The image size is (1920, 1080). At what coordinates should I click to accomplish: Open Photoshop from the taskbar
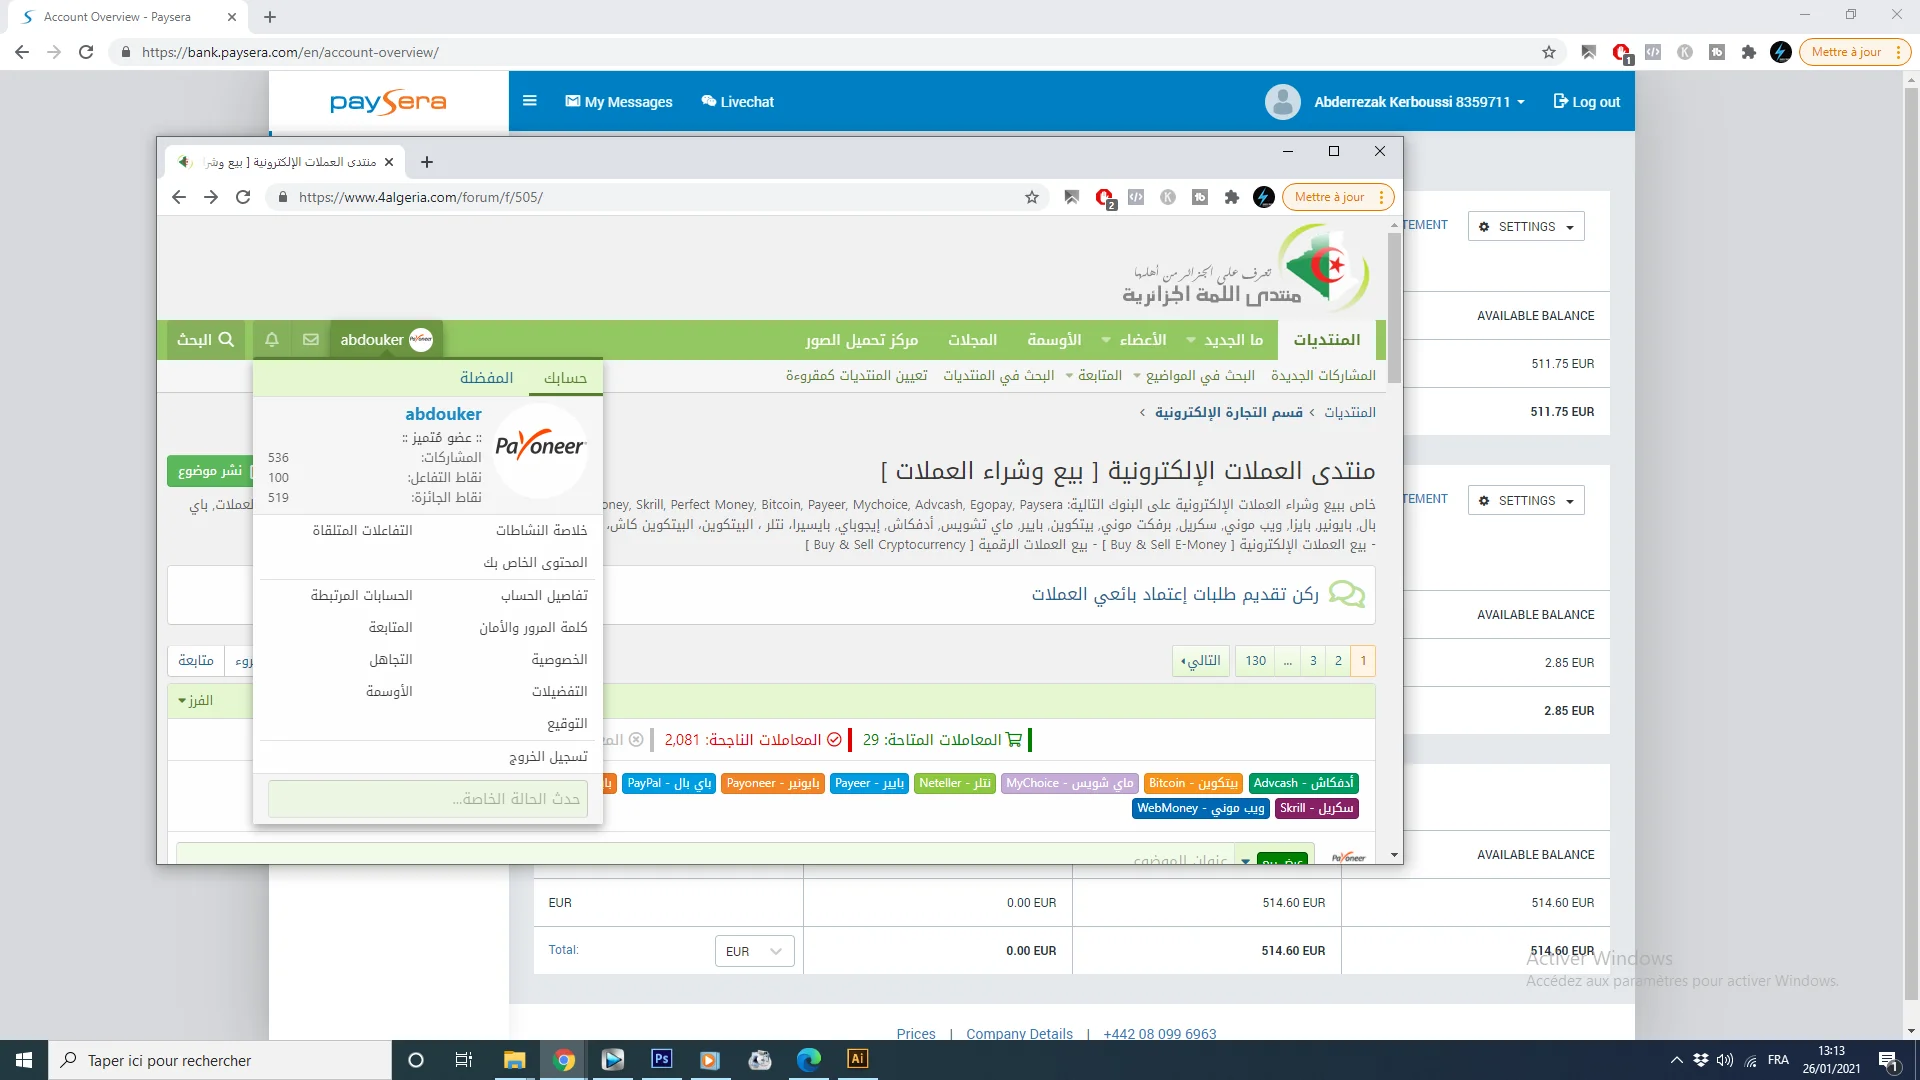click(661, 1059)
